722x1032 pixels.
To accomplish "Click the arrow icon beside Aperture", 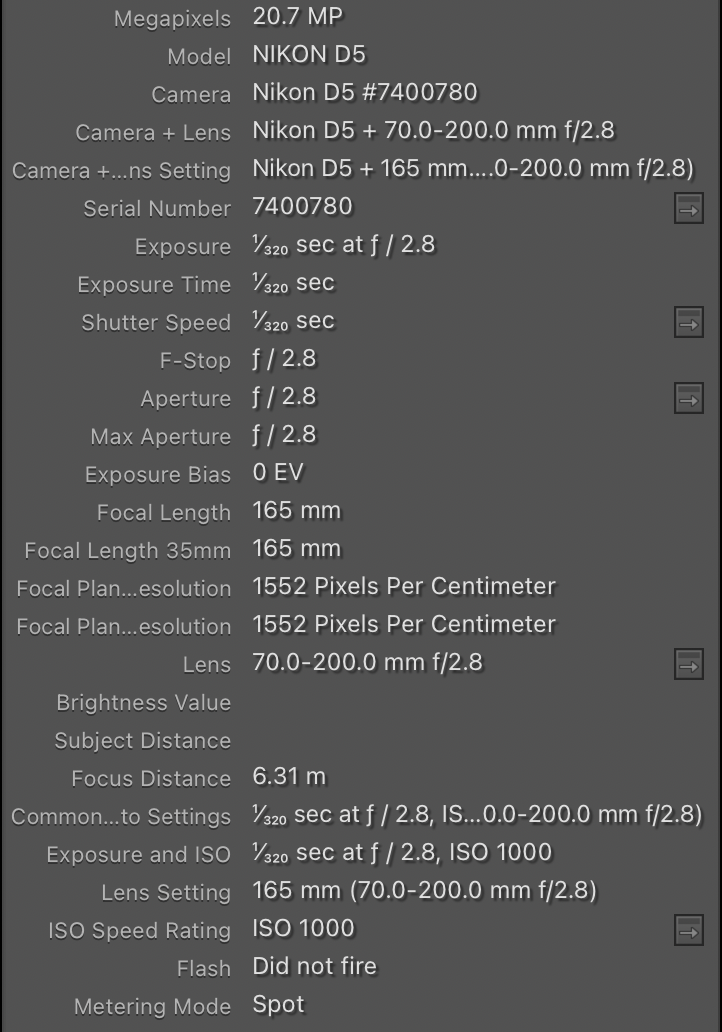I will point(688,397).
